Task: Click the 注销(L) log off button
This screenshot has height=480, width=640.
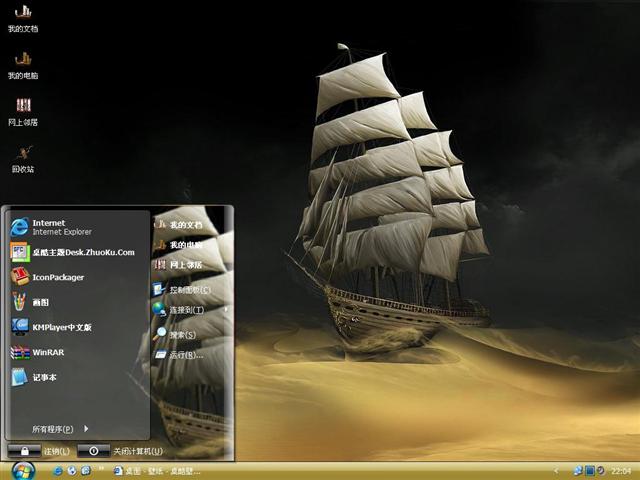Action: point(39,451)
